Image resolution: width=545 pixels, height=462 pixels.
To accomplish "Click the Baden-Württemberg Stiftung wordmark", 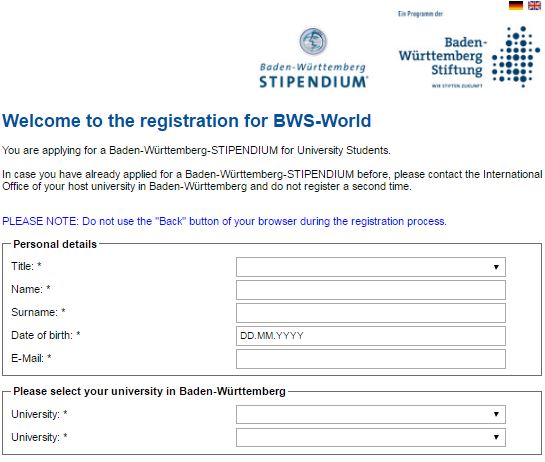I will point(441,57).
